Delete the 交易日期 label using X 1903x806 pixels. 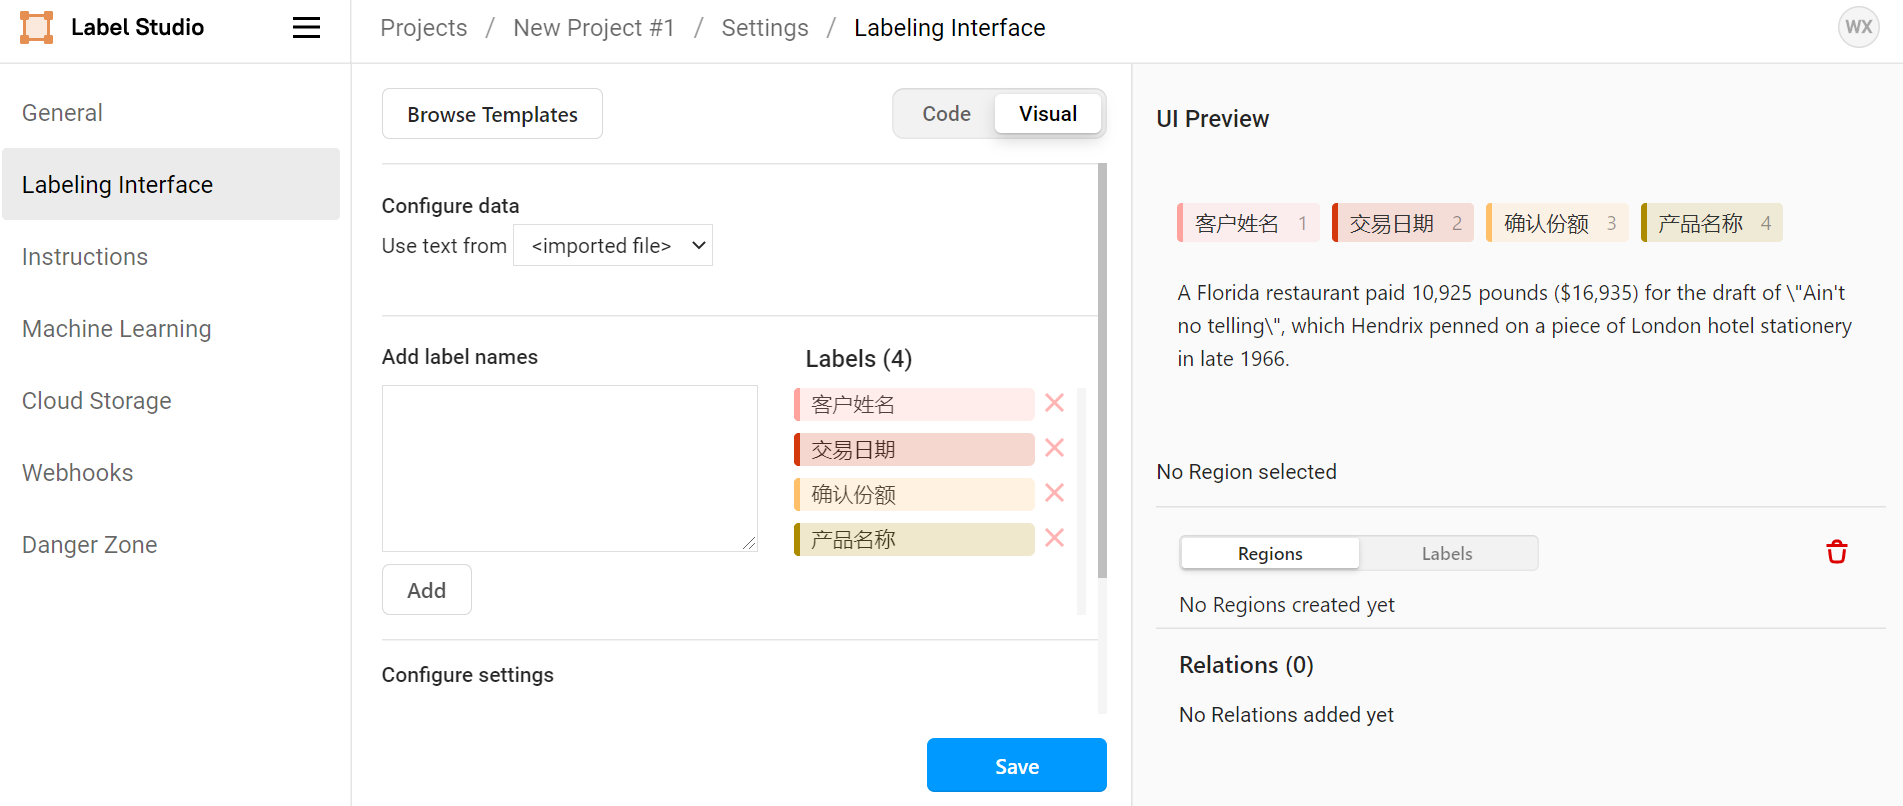tap(1054, 448)
